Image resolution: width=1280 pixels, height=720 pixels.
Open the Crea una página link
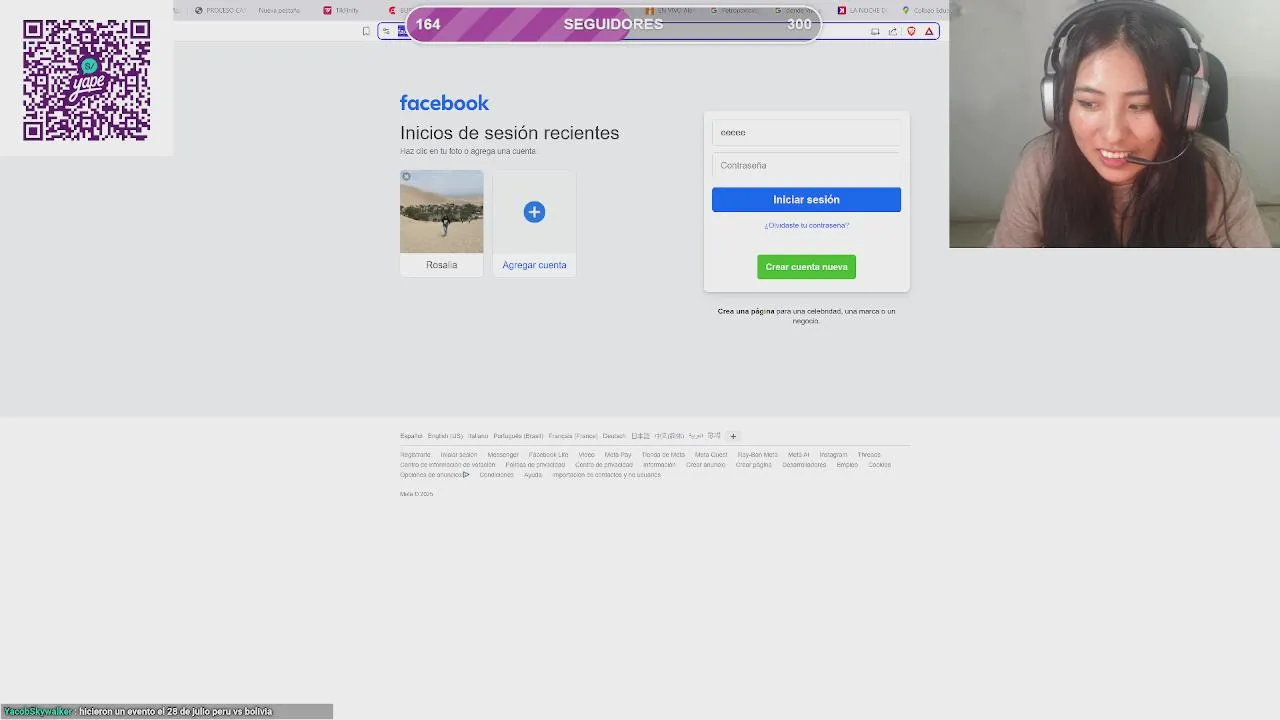[746, 311]
